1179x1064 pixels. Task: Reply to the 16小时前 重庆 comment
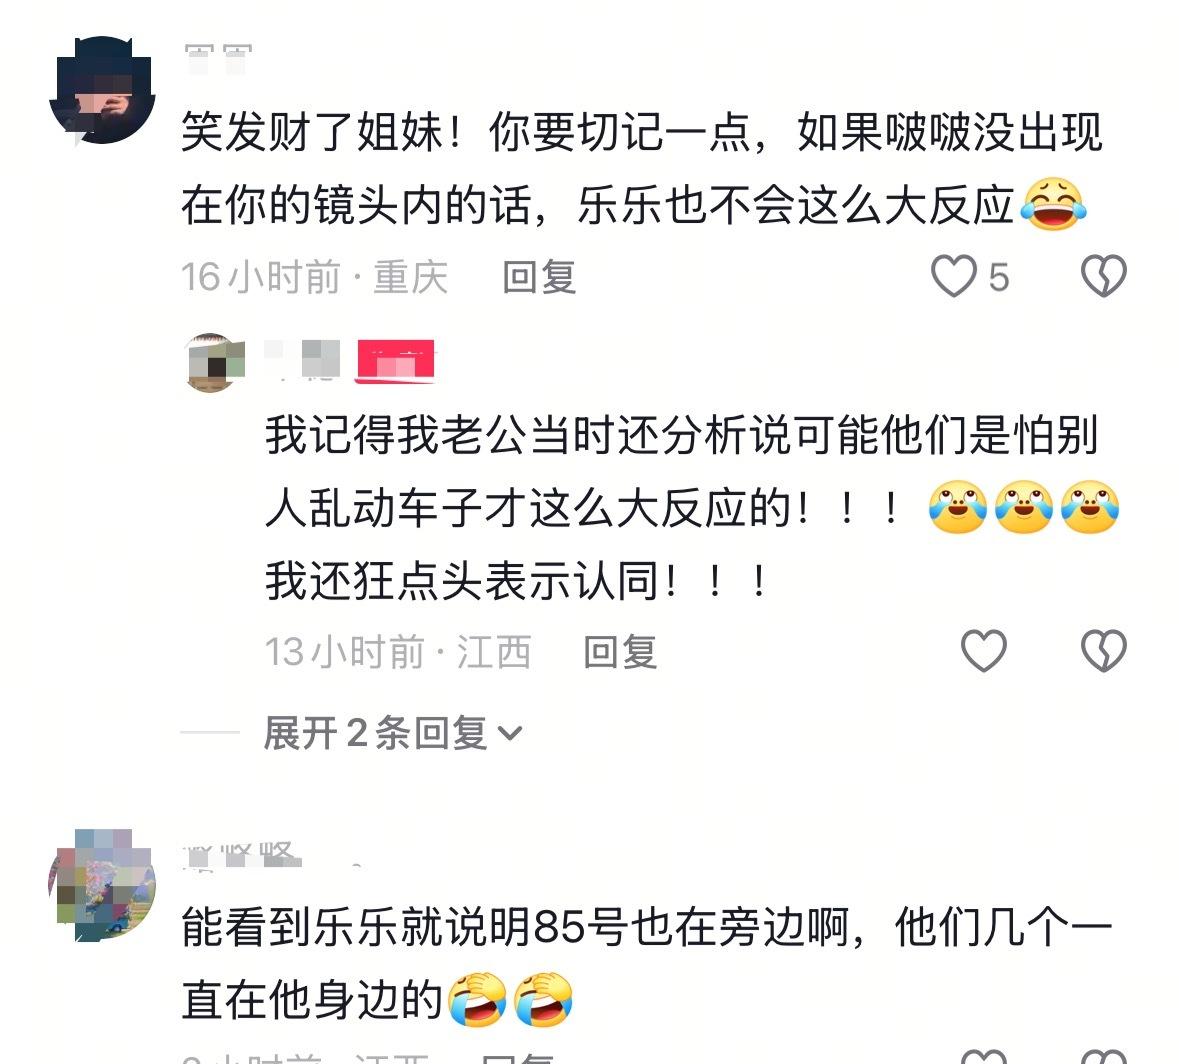coord(539,277)
